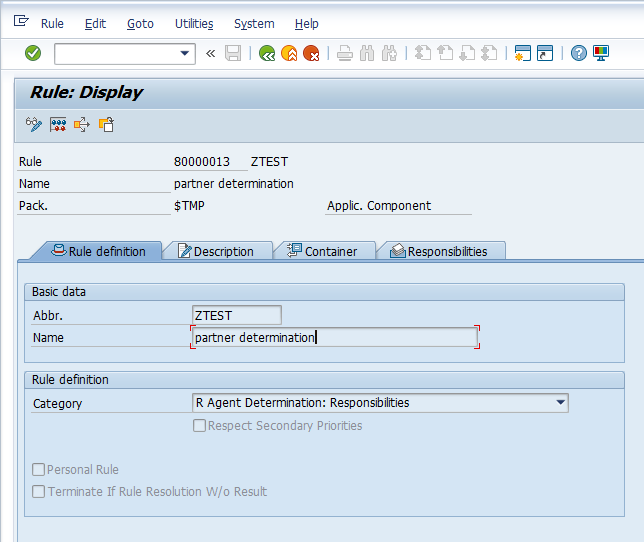Click the Last Page icon
644x542 pixels.
tap(489, 53)
